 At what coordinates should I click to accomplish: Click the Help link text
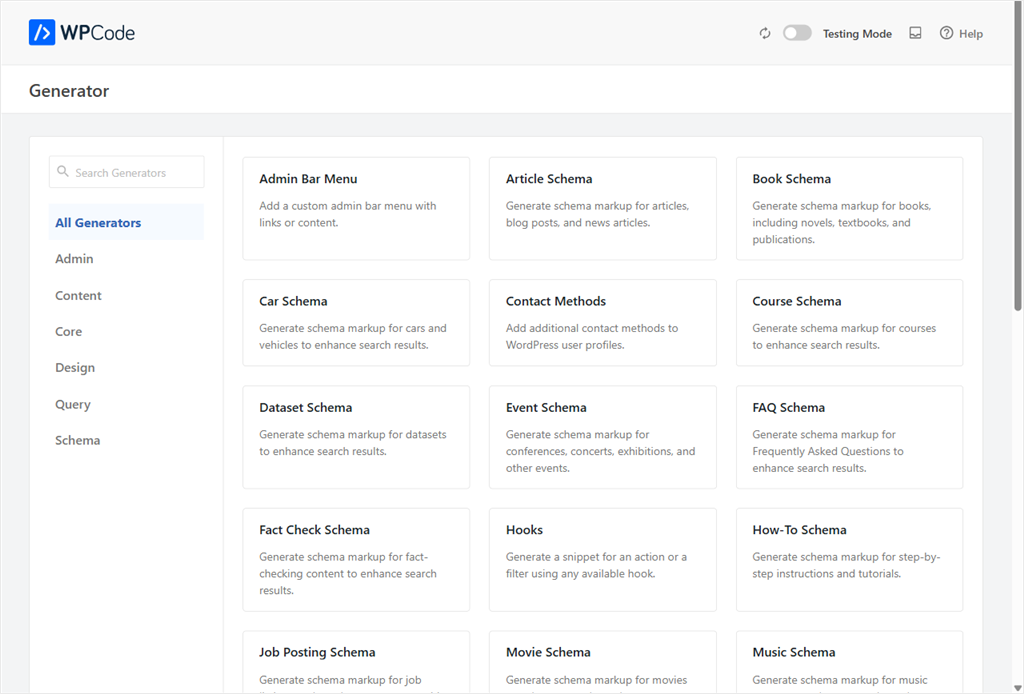coord(970,34)
